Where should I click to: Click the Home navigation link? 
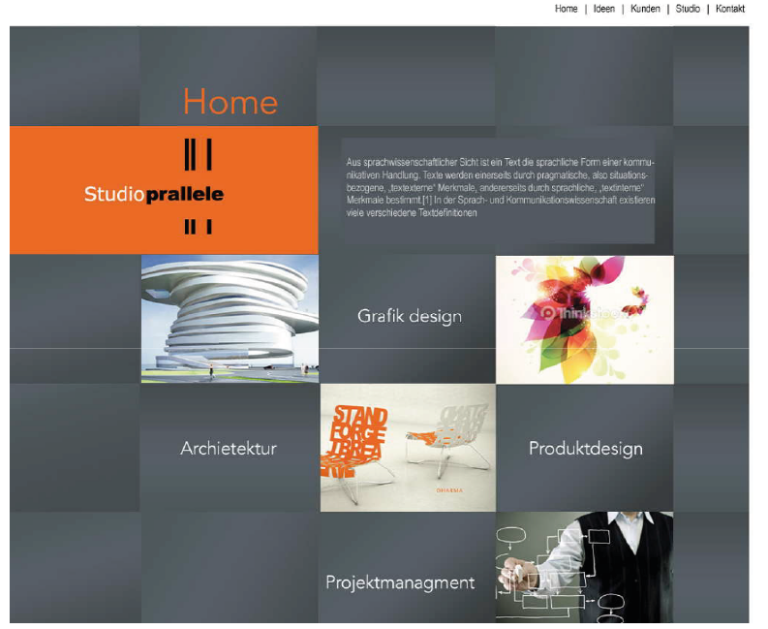(566, 9)
